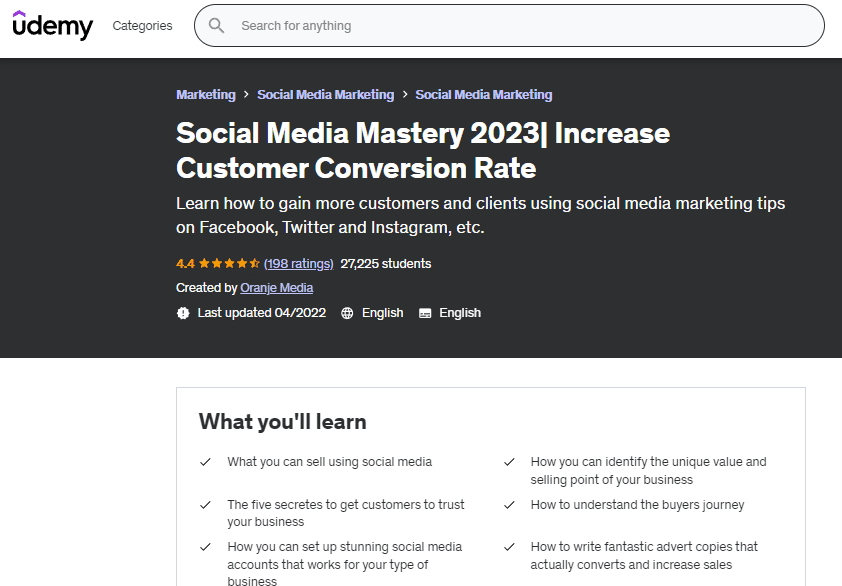The height and width of the screenshot is (586, 842).
Task: Click the course title heading
Action: point(423,150)
